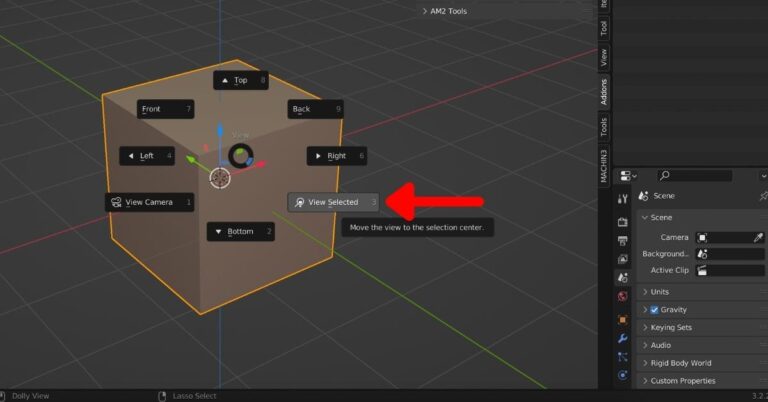Open the Tool properties tab icon

pyautogui.click(x=622, y=199)
